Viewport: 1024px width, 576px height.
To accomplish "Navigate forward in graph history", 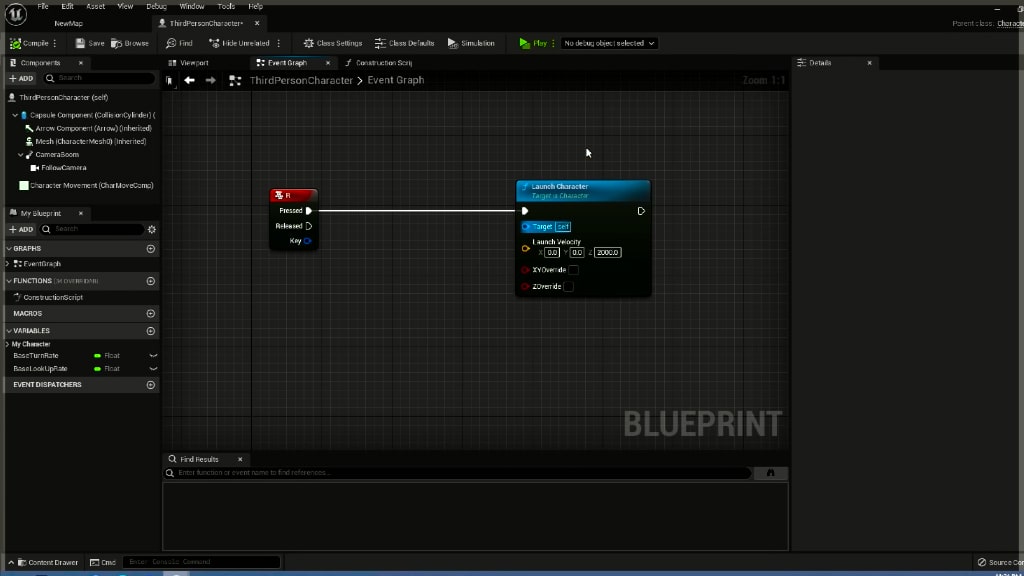I will coord(210,80).
